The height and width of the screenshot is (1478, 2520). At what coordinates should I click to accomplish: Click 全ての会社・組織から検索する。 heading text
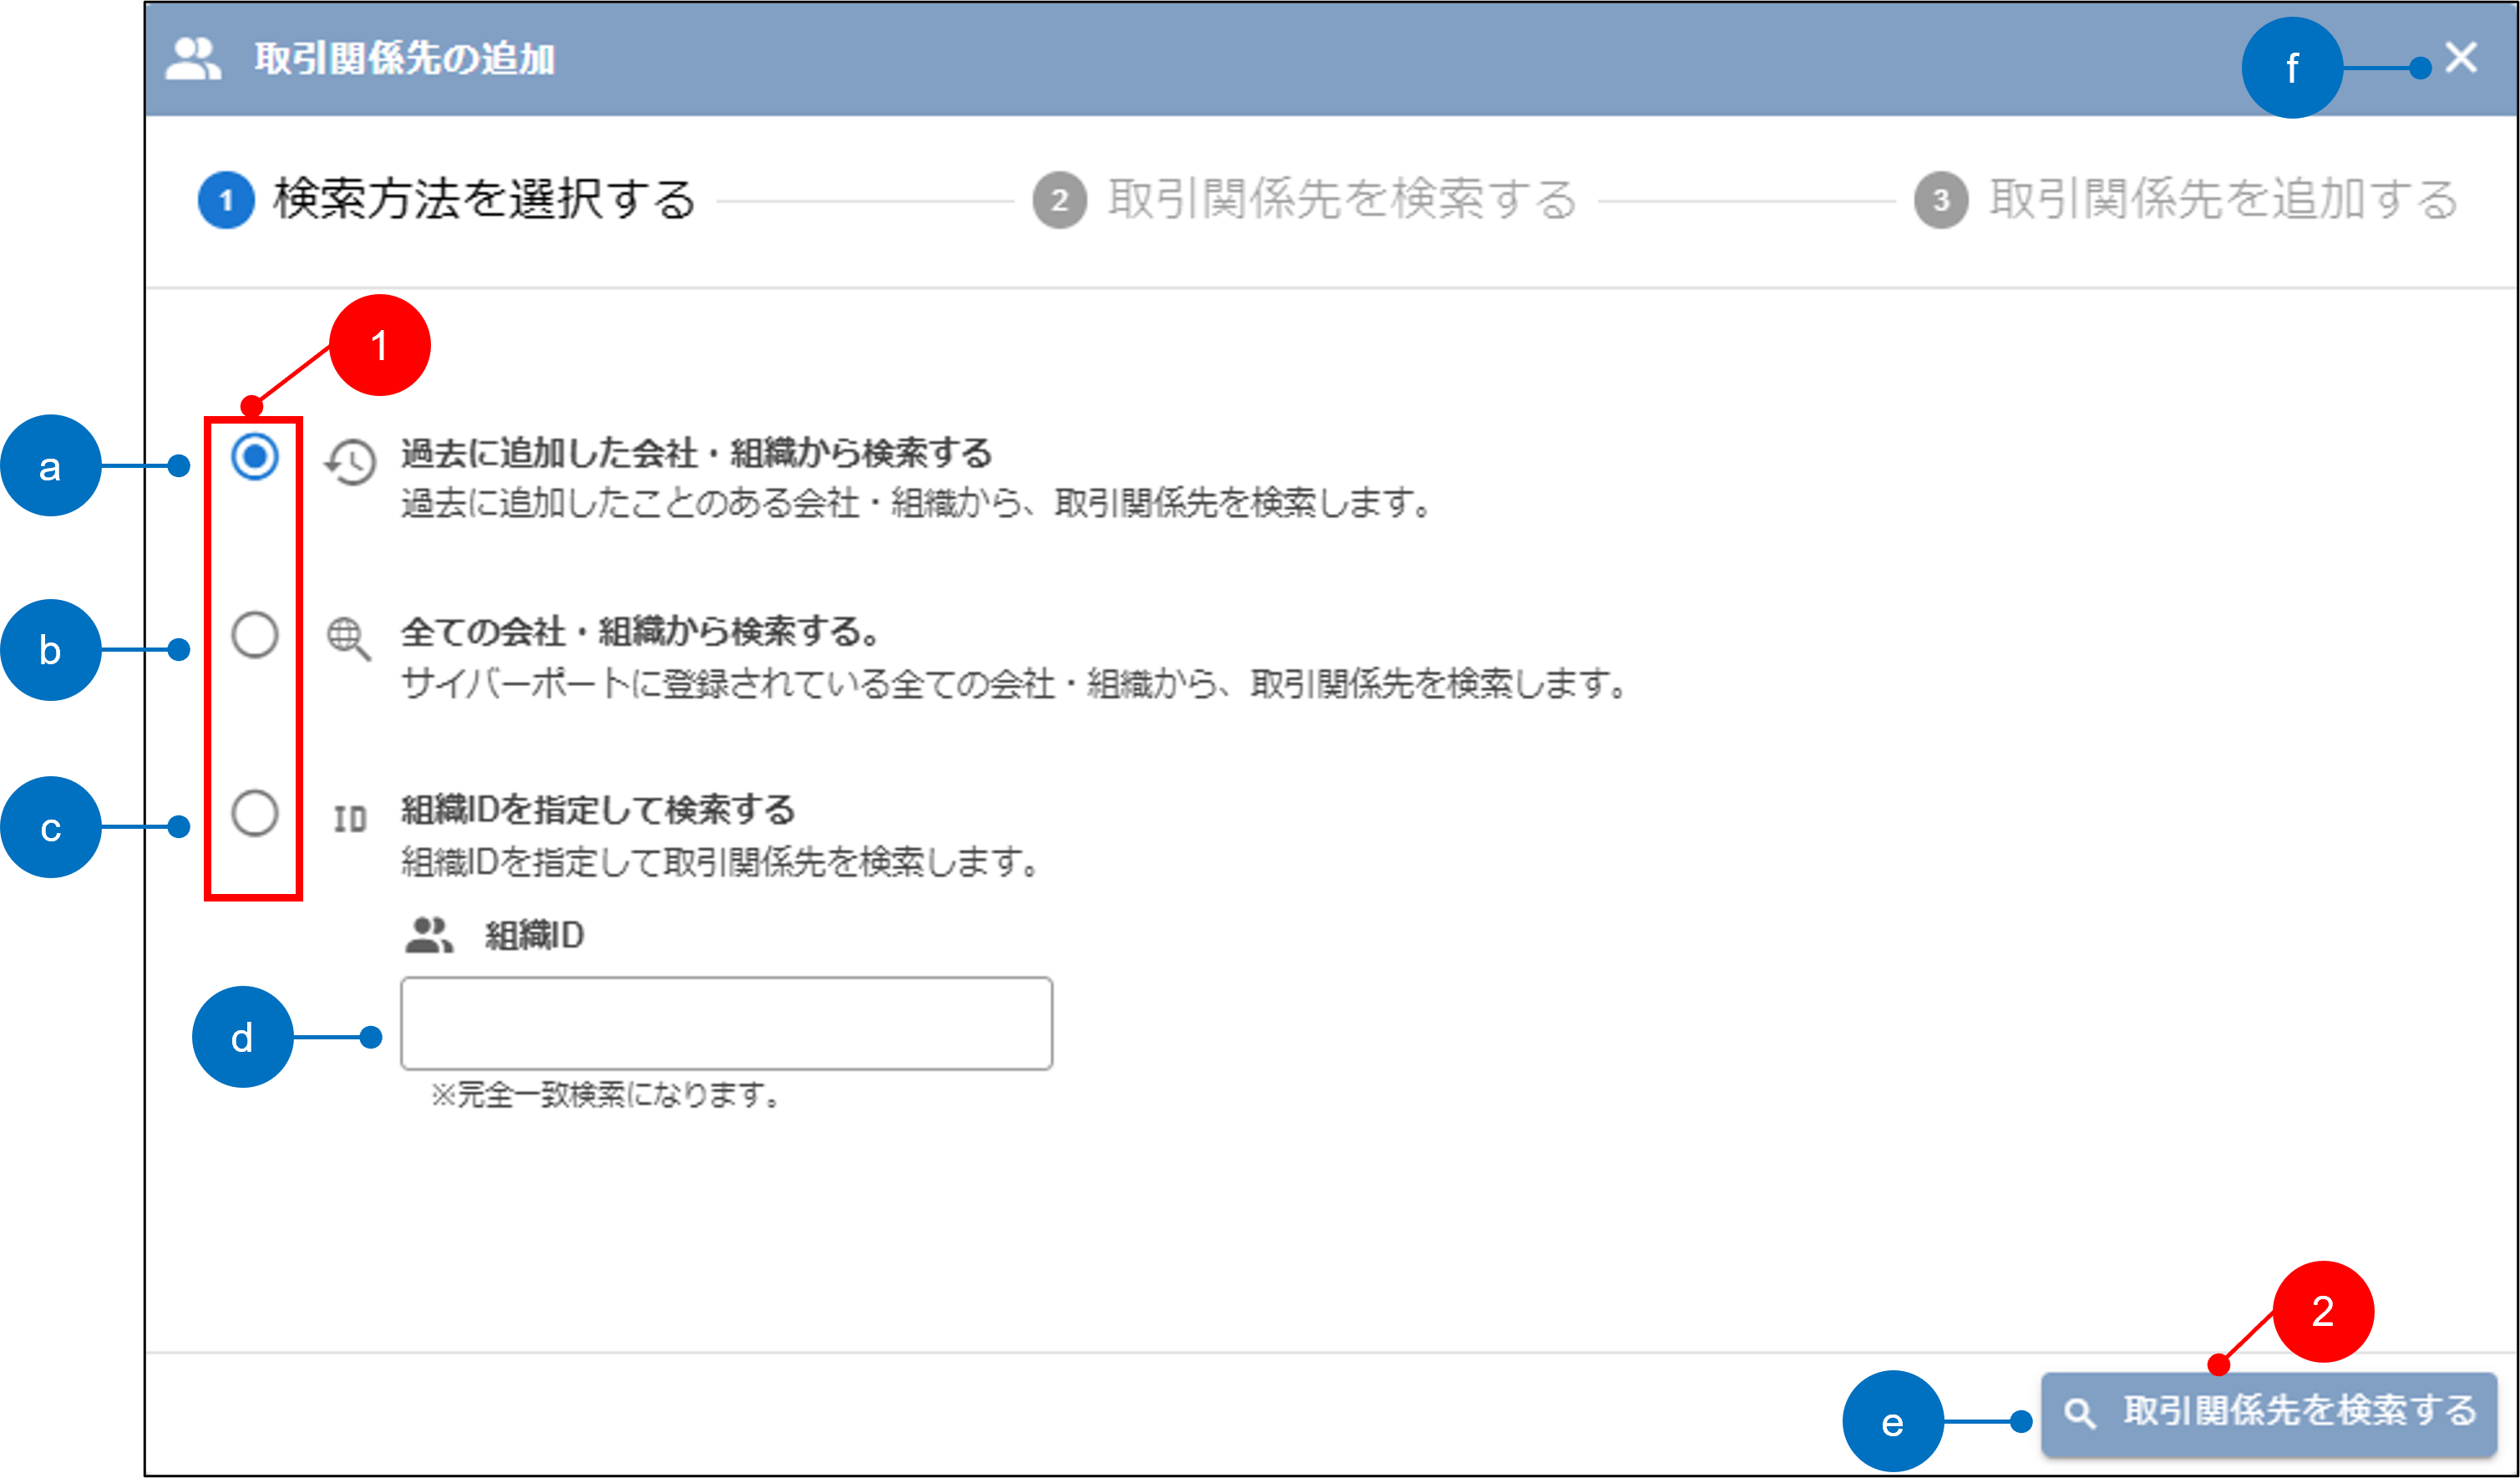click(641, 632)
